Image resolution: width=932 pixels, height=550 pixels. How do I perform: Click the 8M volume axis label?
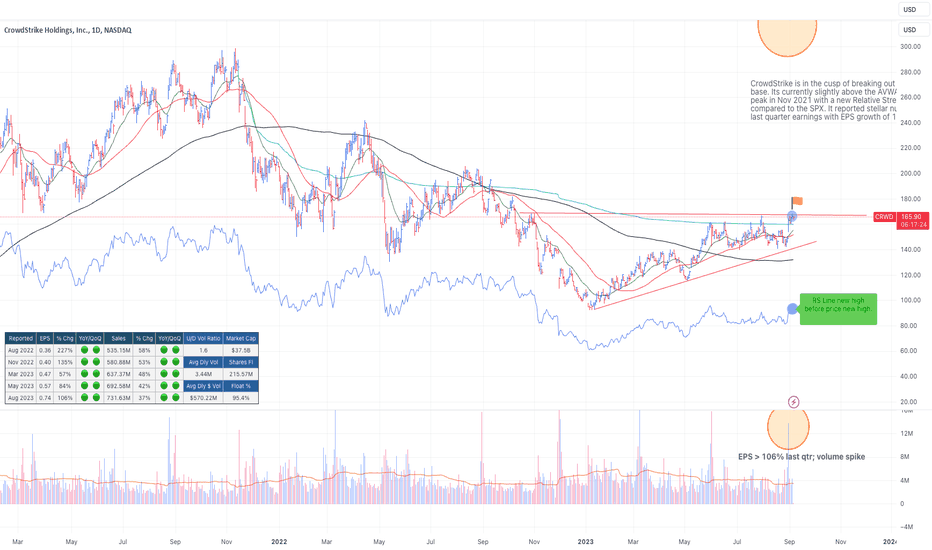click(905, 457)
